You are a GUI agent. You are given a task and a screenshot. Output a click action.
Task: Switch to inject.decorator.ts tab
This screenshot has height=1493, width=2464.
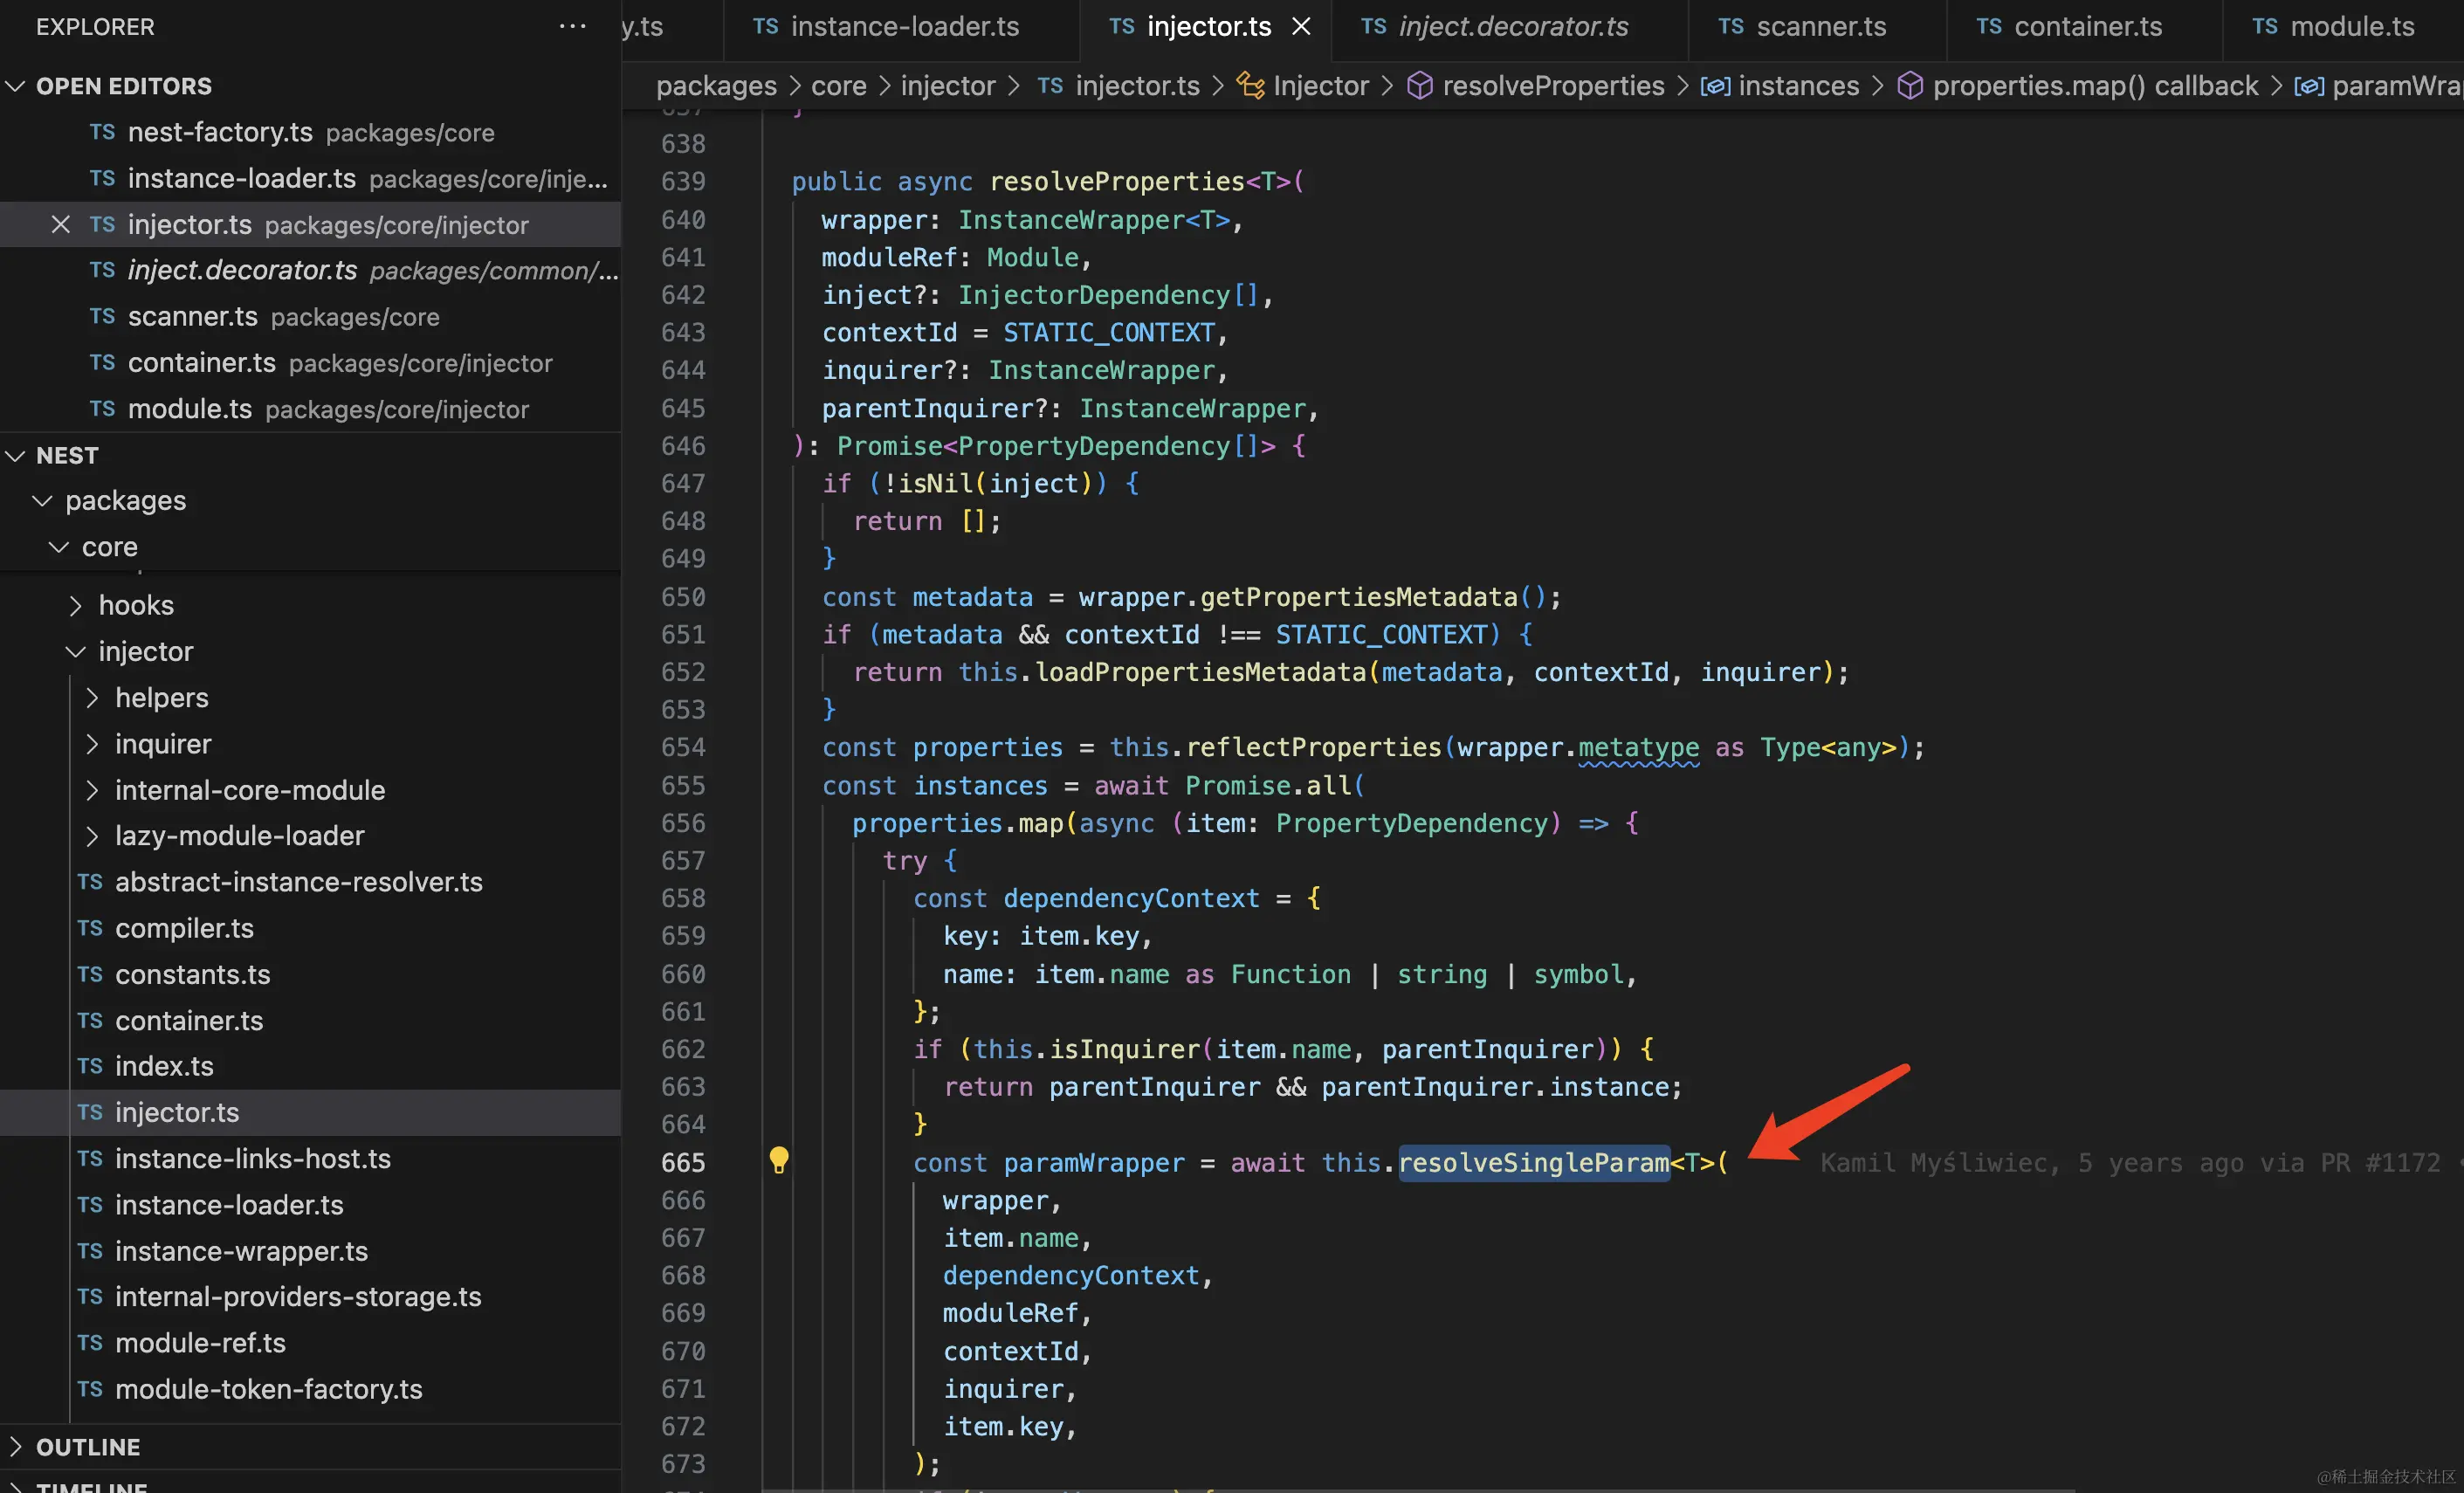(x=1509, y=28)
